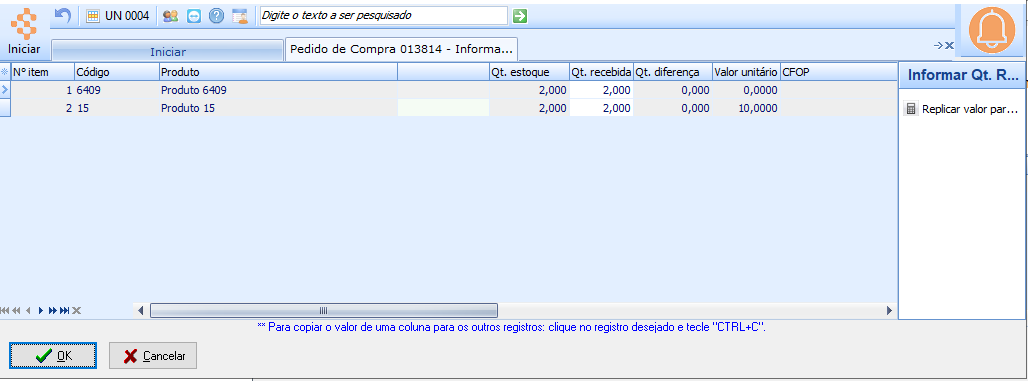Click the CFOP column header
This screenshot has height=381, width=1028.
[839, 72]
